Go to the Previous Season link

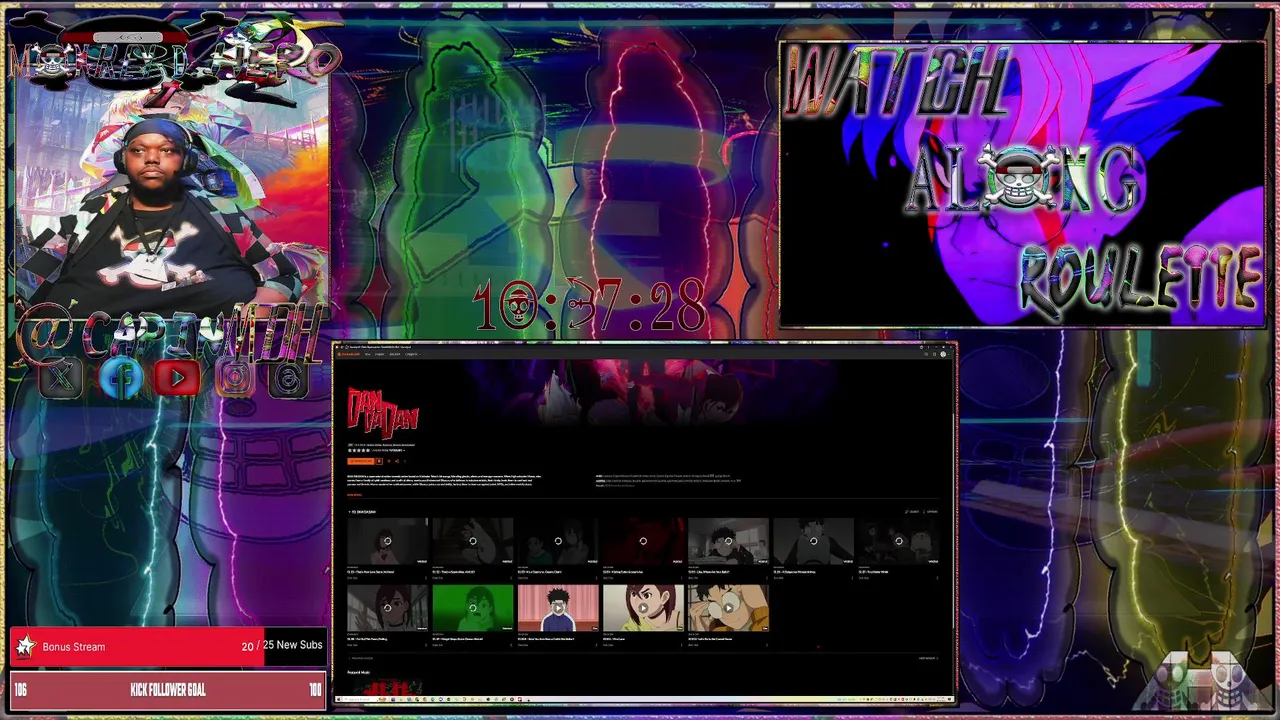click(x=361, y=658)
